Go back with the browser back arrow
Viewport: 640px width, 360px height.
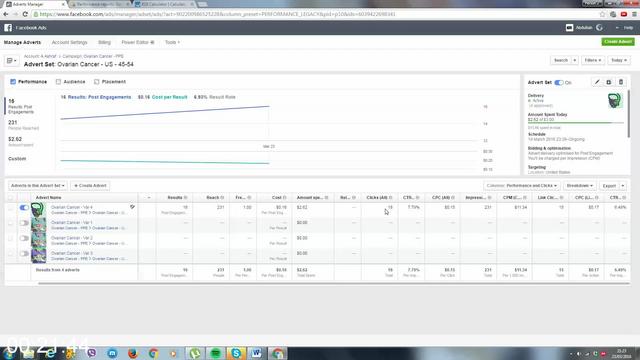tap(6, 14)
